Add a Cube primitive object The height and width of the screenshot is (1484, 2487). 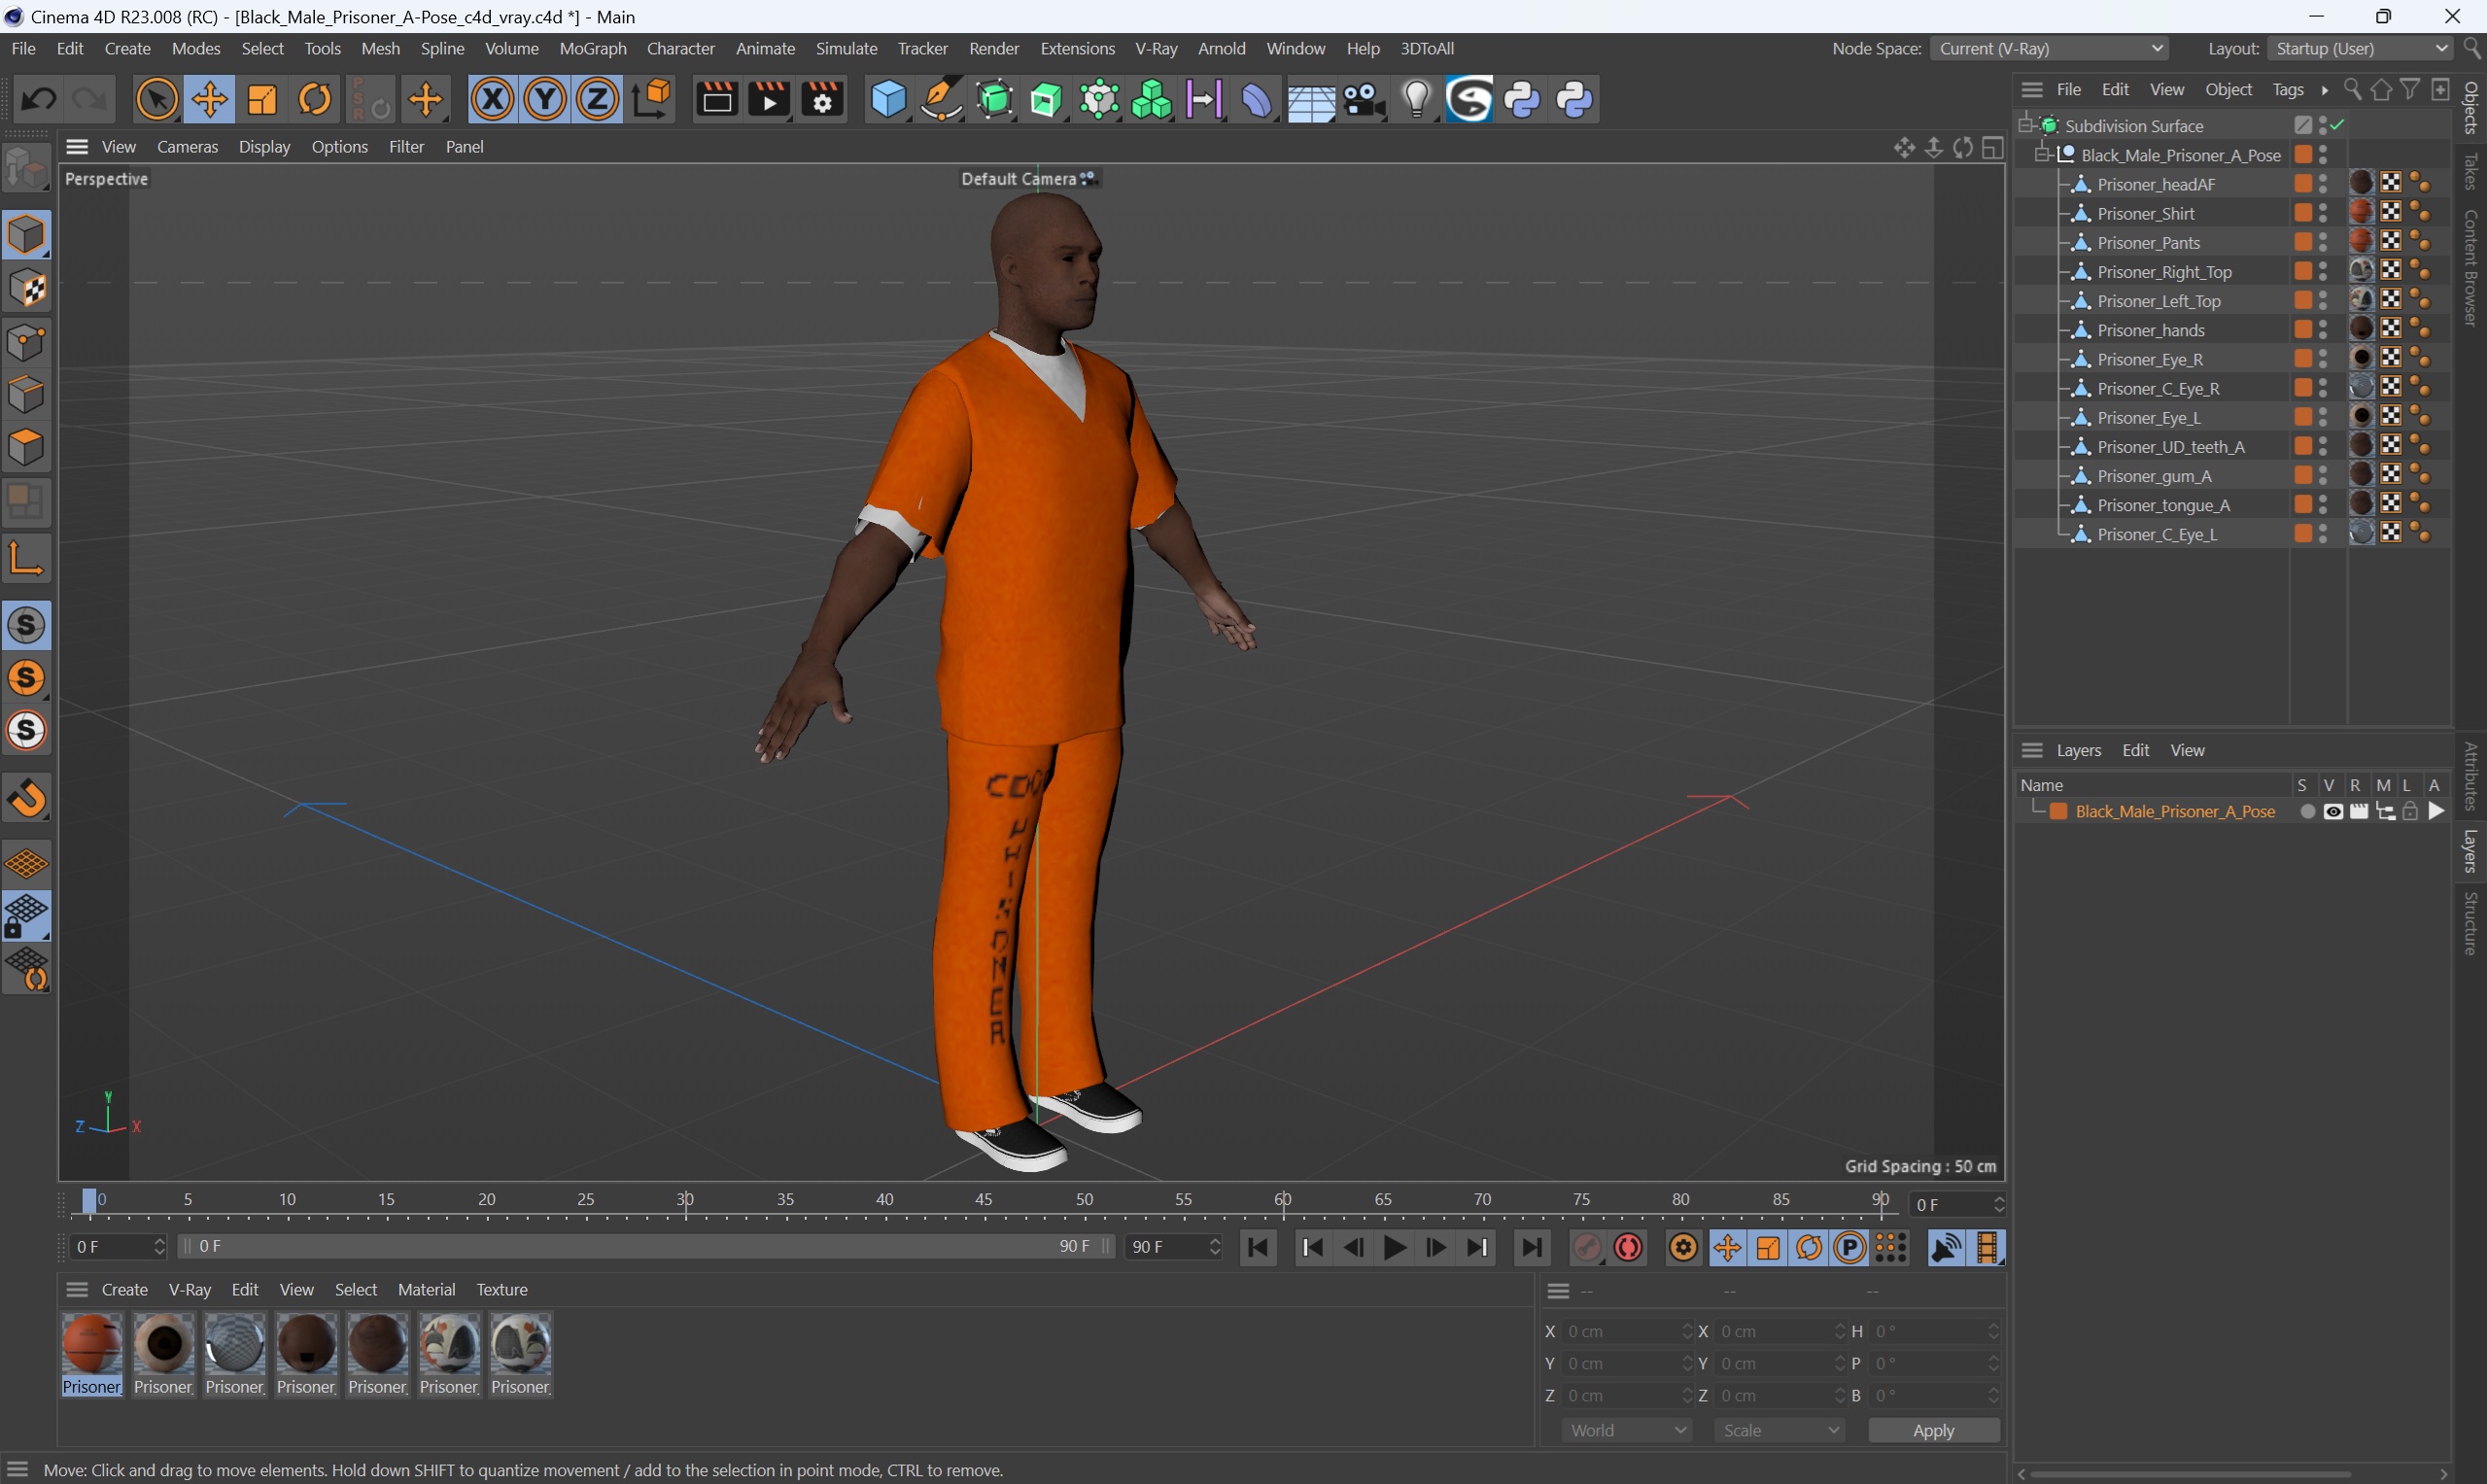point(887,99)
